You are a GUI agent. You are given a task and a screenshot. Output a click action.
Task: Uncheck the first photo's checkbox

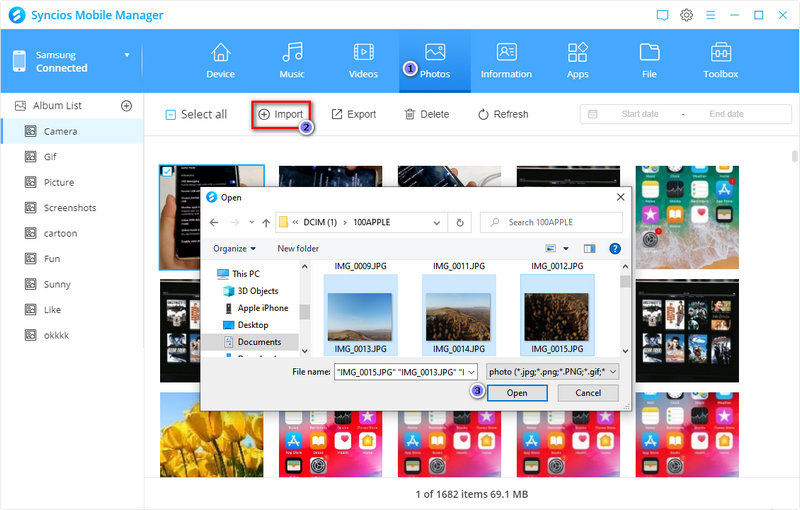tap(167, 171)
